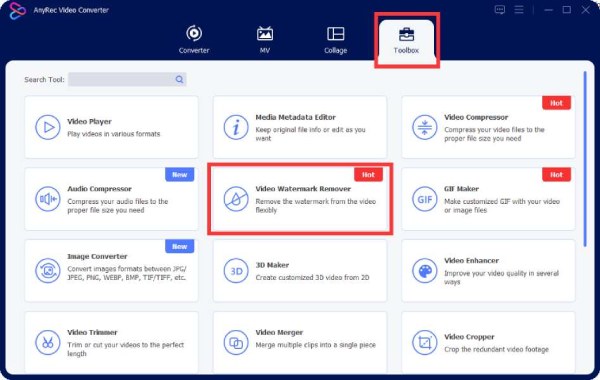The image size is (600, 380).
Task: Click the Video Enhancer palette icon
Action: pos(424,271)
